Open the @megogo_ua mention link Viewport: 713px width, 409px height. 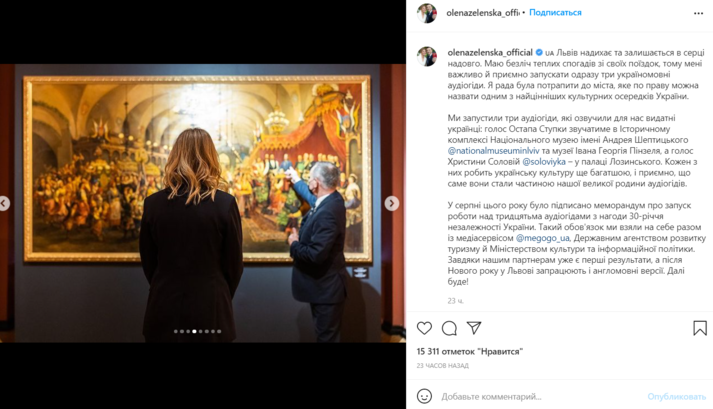pos(542,238)
